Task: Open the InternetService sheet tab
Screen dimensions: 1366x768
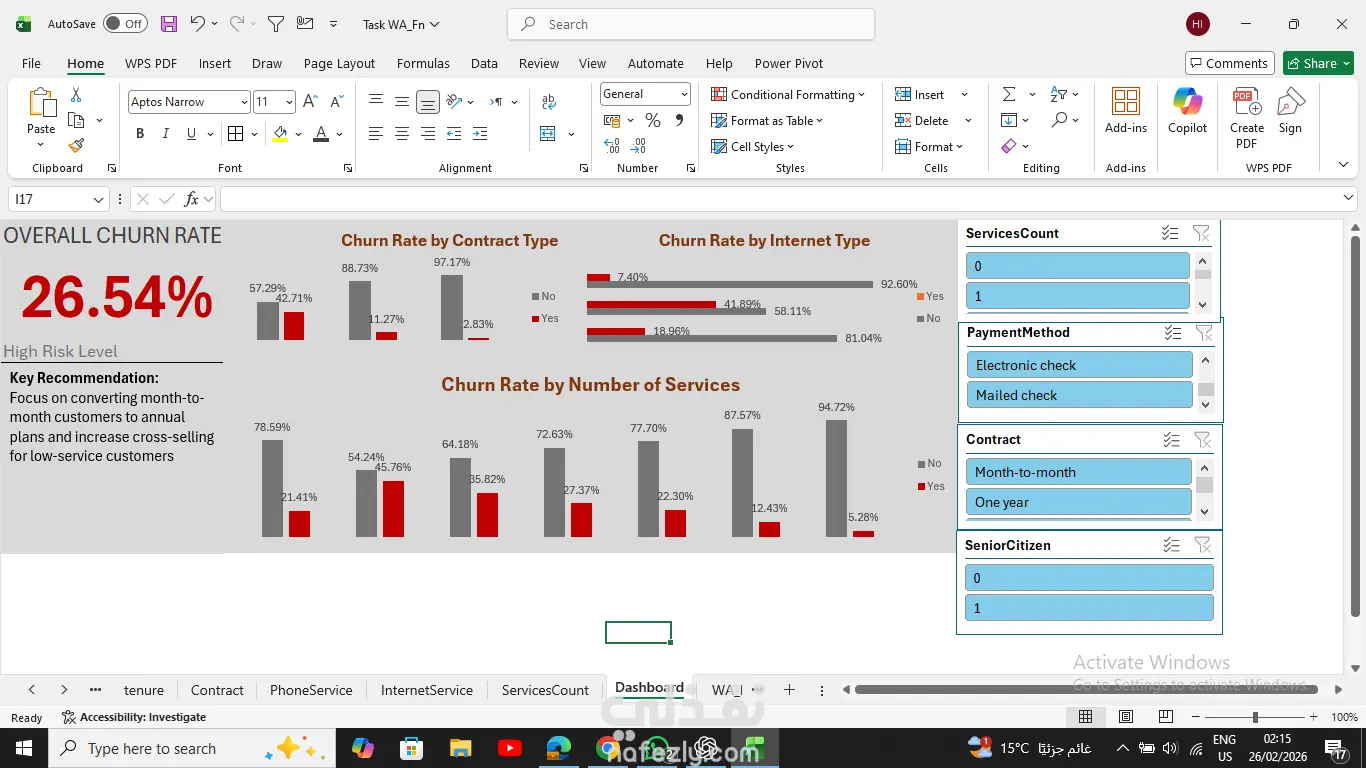Action: (427, 690)
